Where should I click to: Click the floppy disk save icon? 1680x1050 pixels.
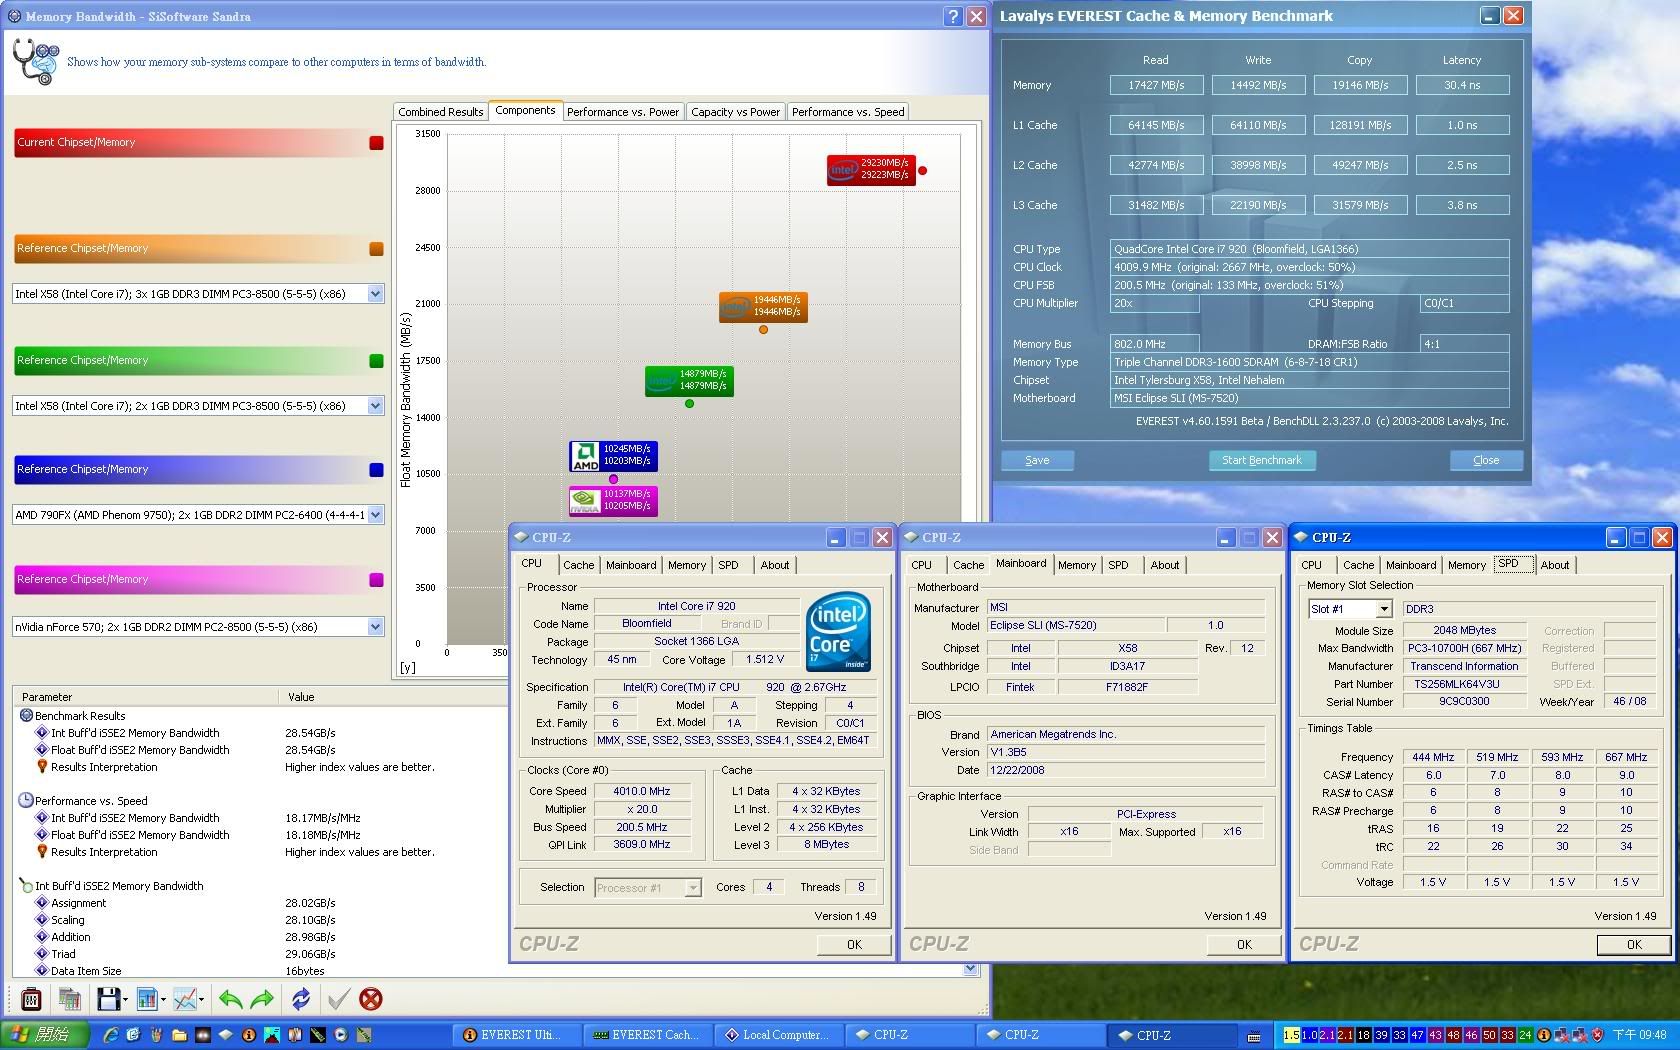click(x=108, y=998)
